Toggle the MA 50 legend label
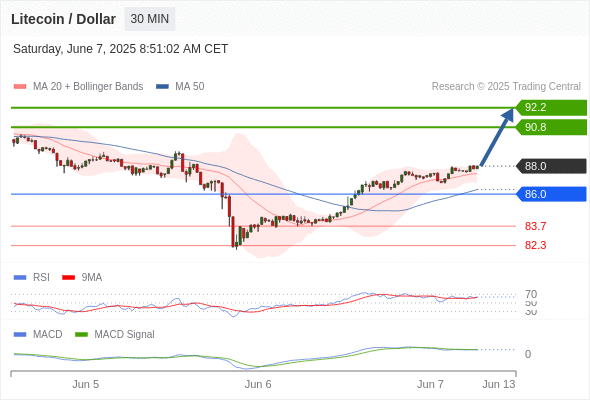The width and height of the screenshot is (590, 400). tap(190, 87)
